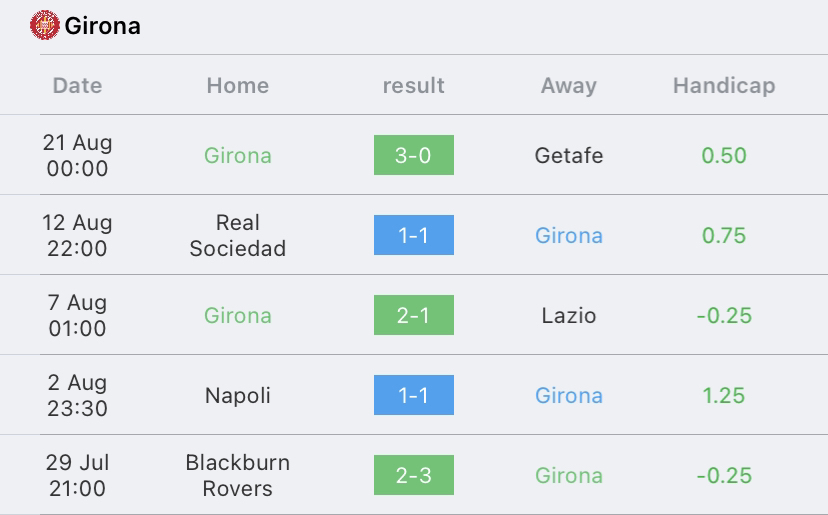Click the Getafe away team name
828x515 pixels.
pyautogui.click(x=569, y=155)
